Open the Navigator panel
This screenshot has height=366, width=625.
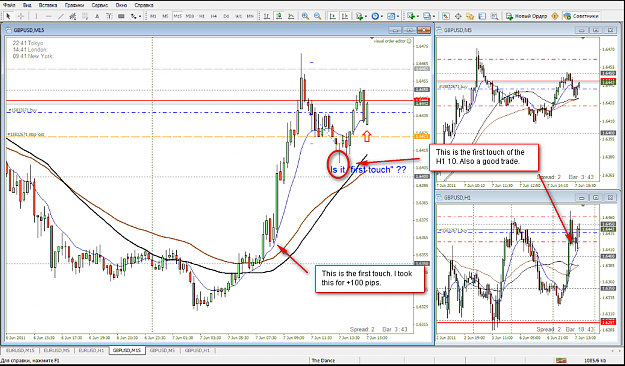click(470, 16)
